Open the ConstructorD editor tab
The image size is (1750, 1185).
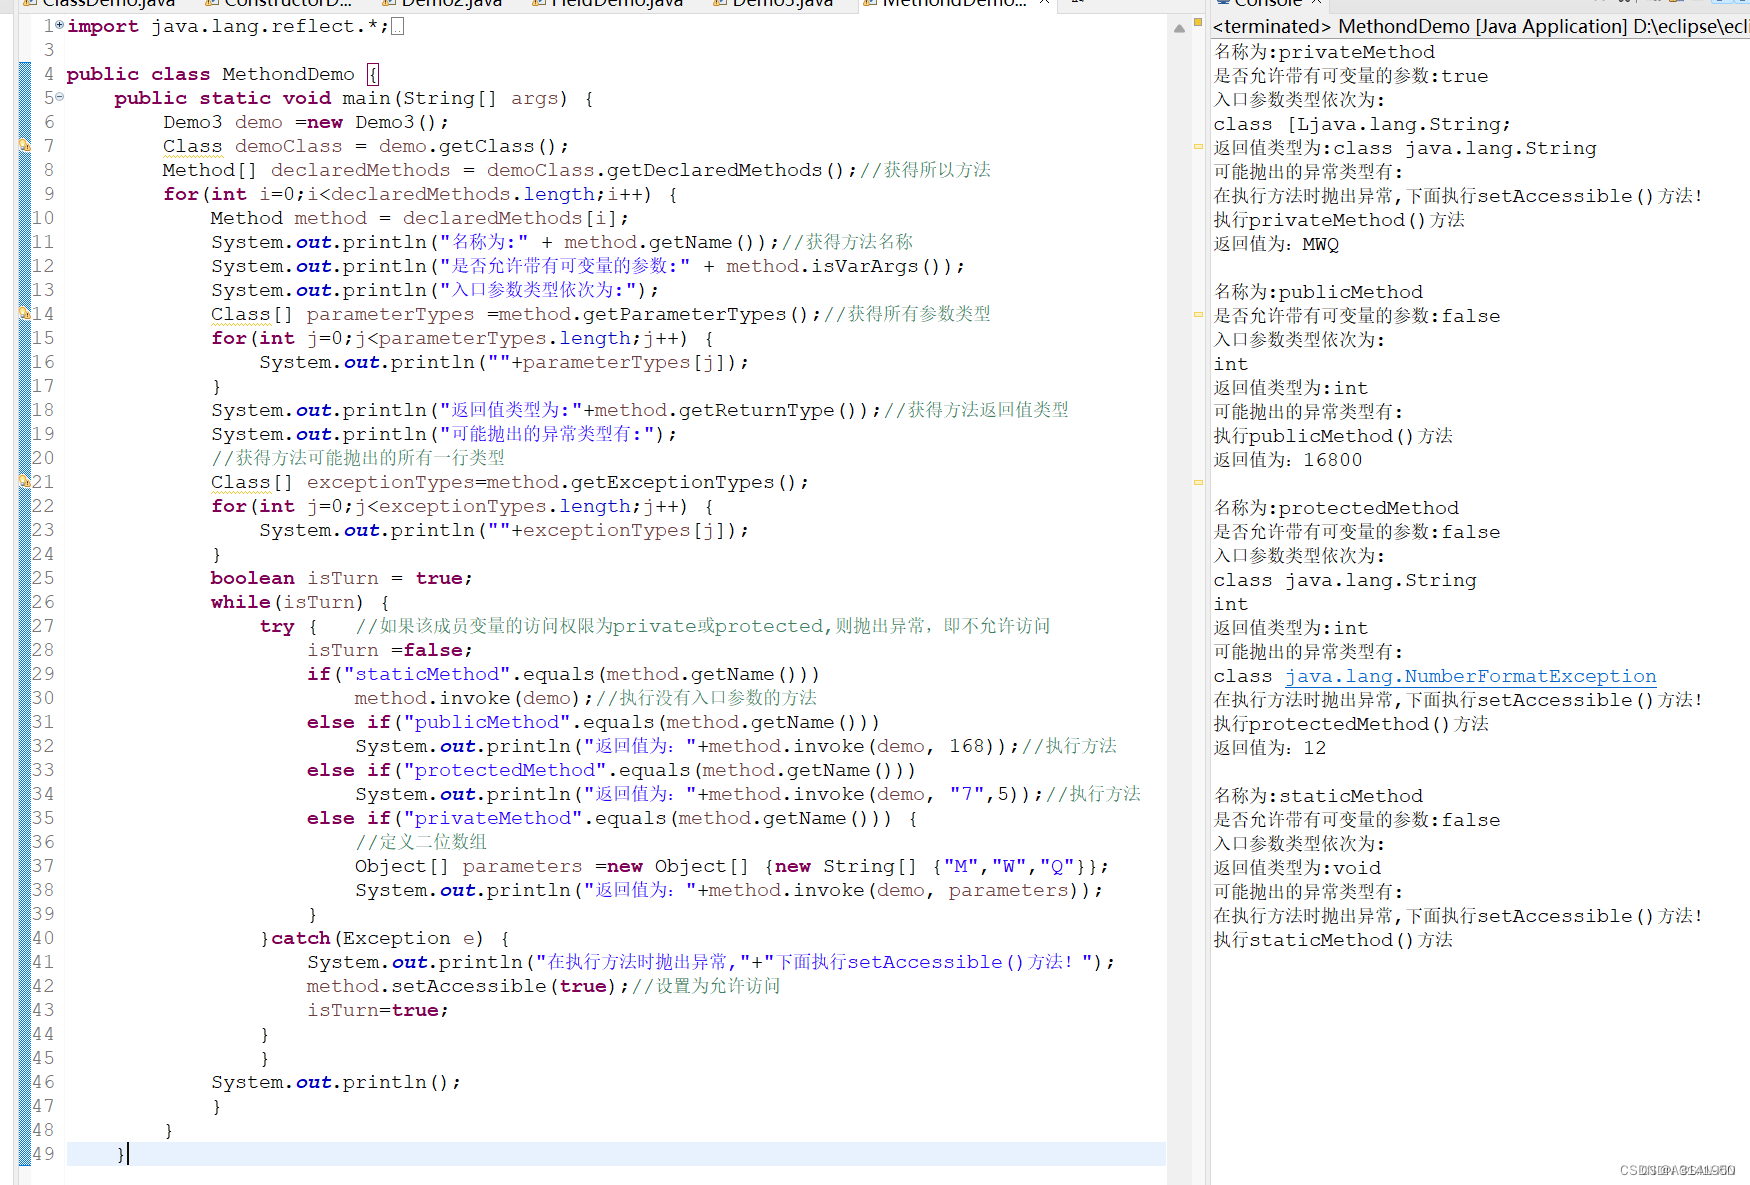[280, 4]
